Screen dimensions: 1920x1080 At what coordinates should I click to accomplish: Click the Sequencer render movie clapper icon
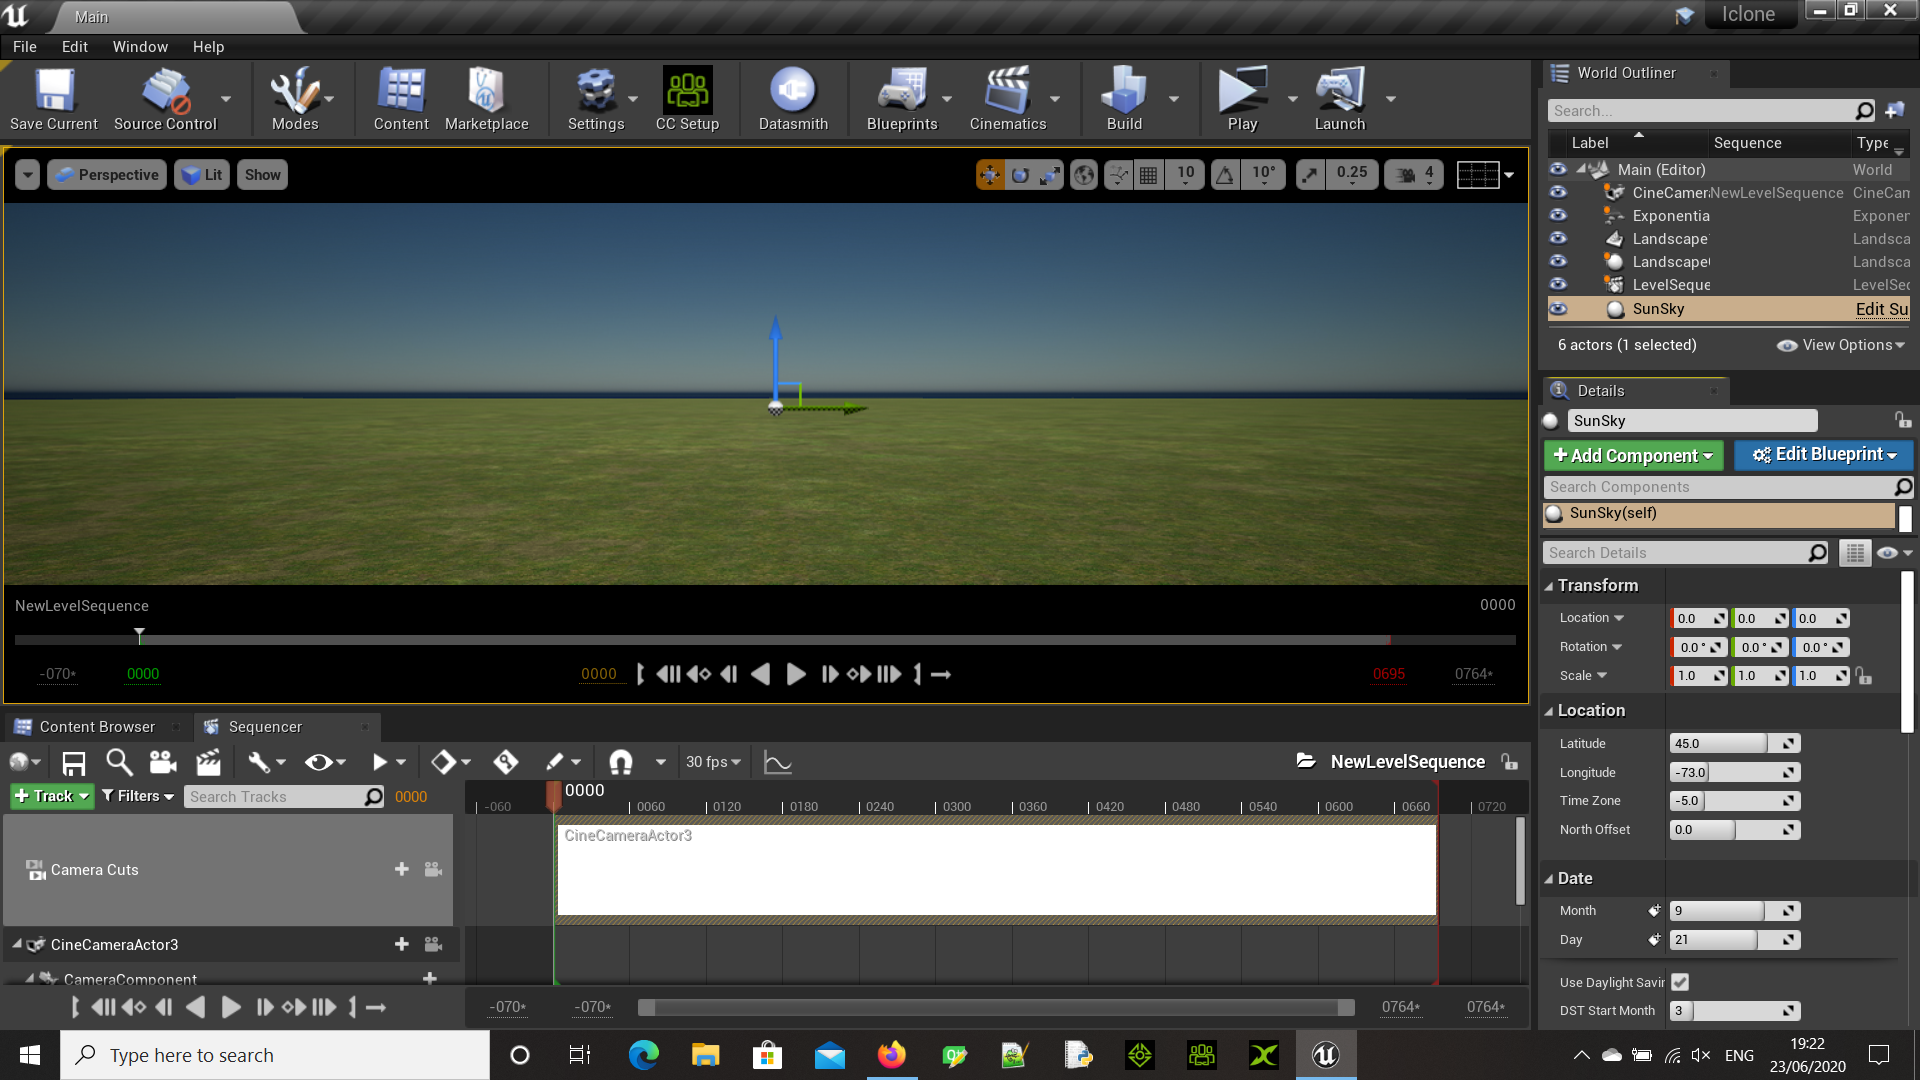(x=208, y=763)
